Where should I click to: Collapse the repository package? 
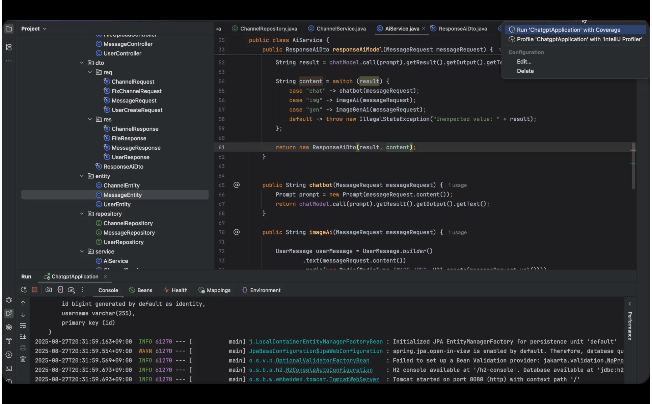[x=82, y=214]
